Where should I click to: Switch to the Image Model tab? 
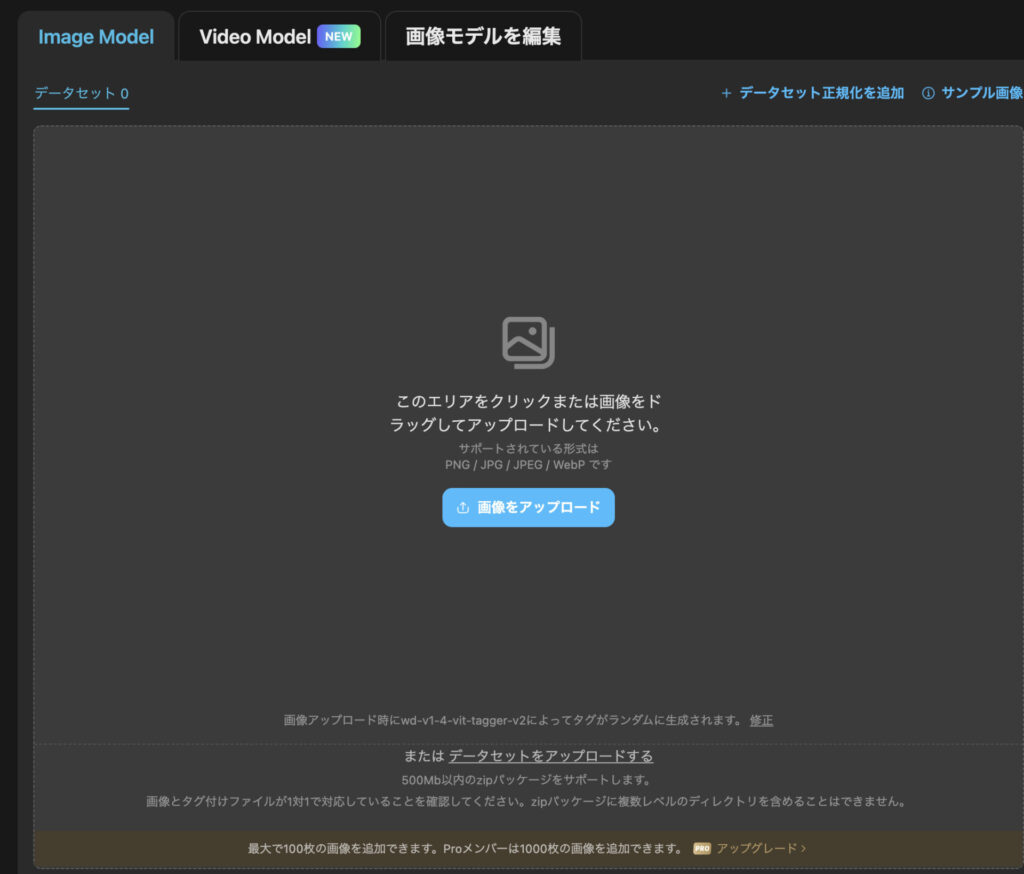click(96, 37)
